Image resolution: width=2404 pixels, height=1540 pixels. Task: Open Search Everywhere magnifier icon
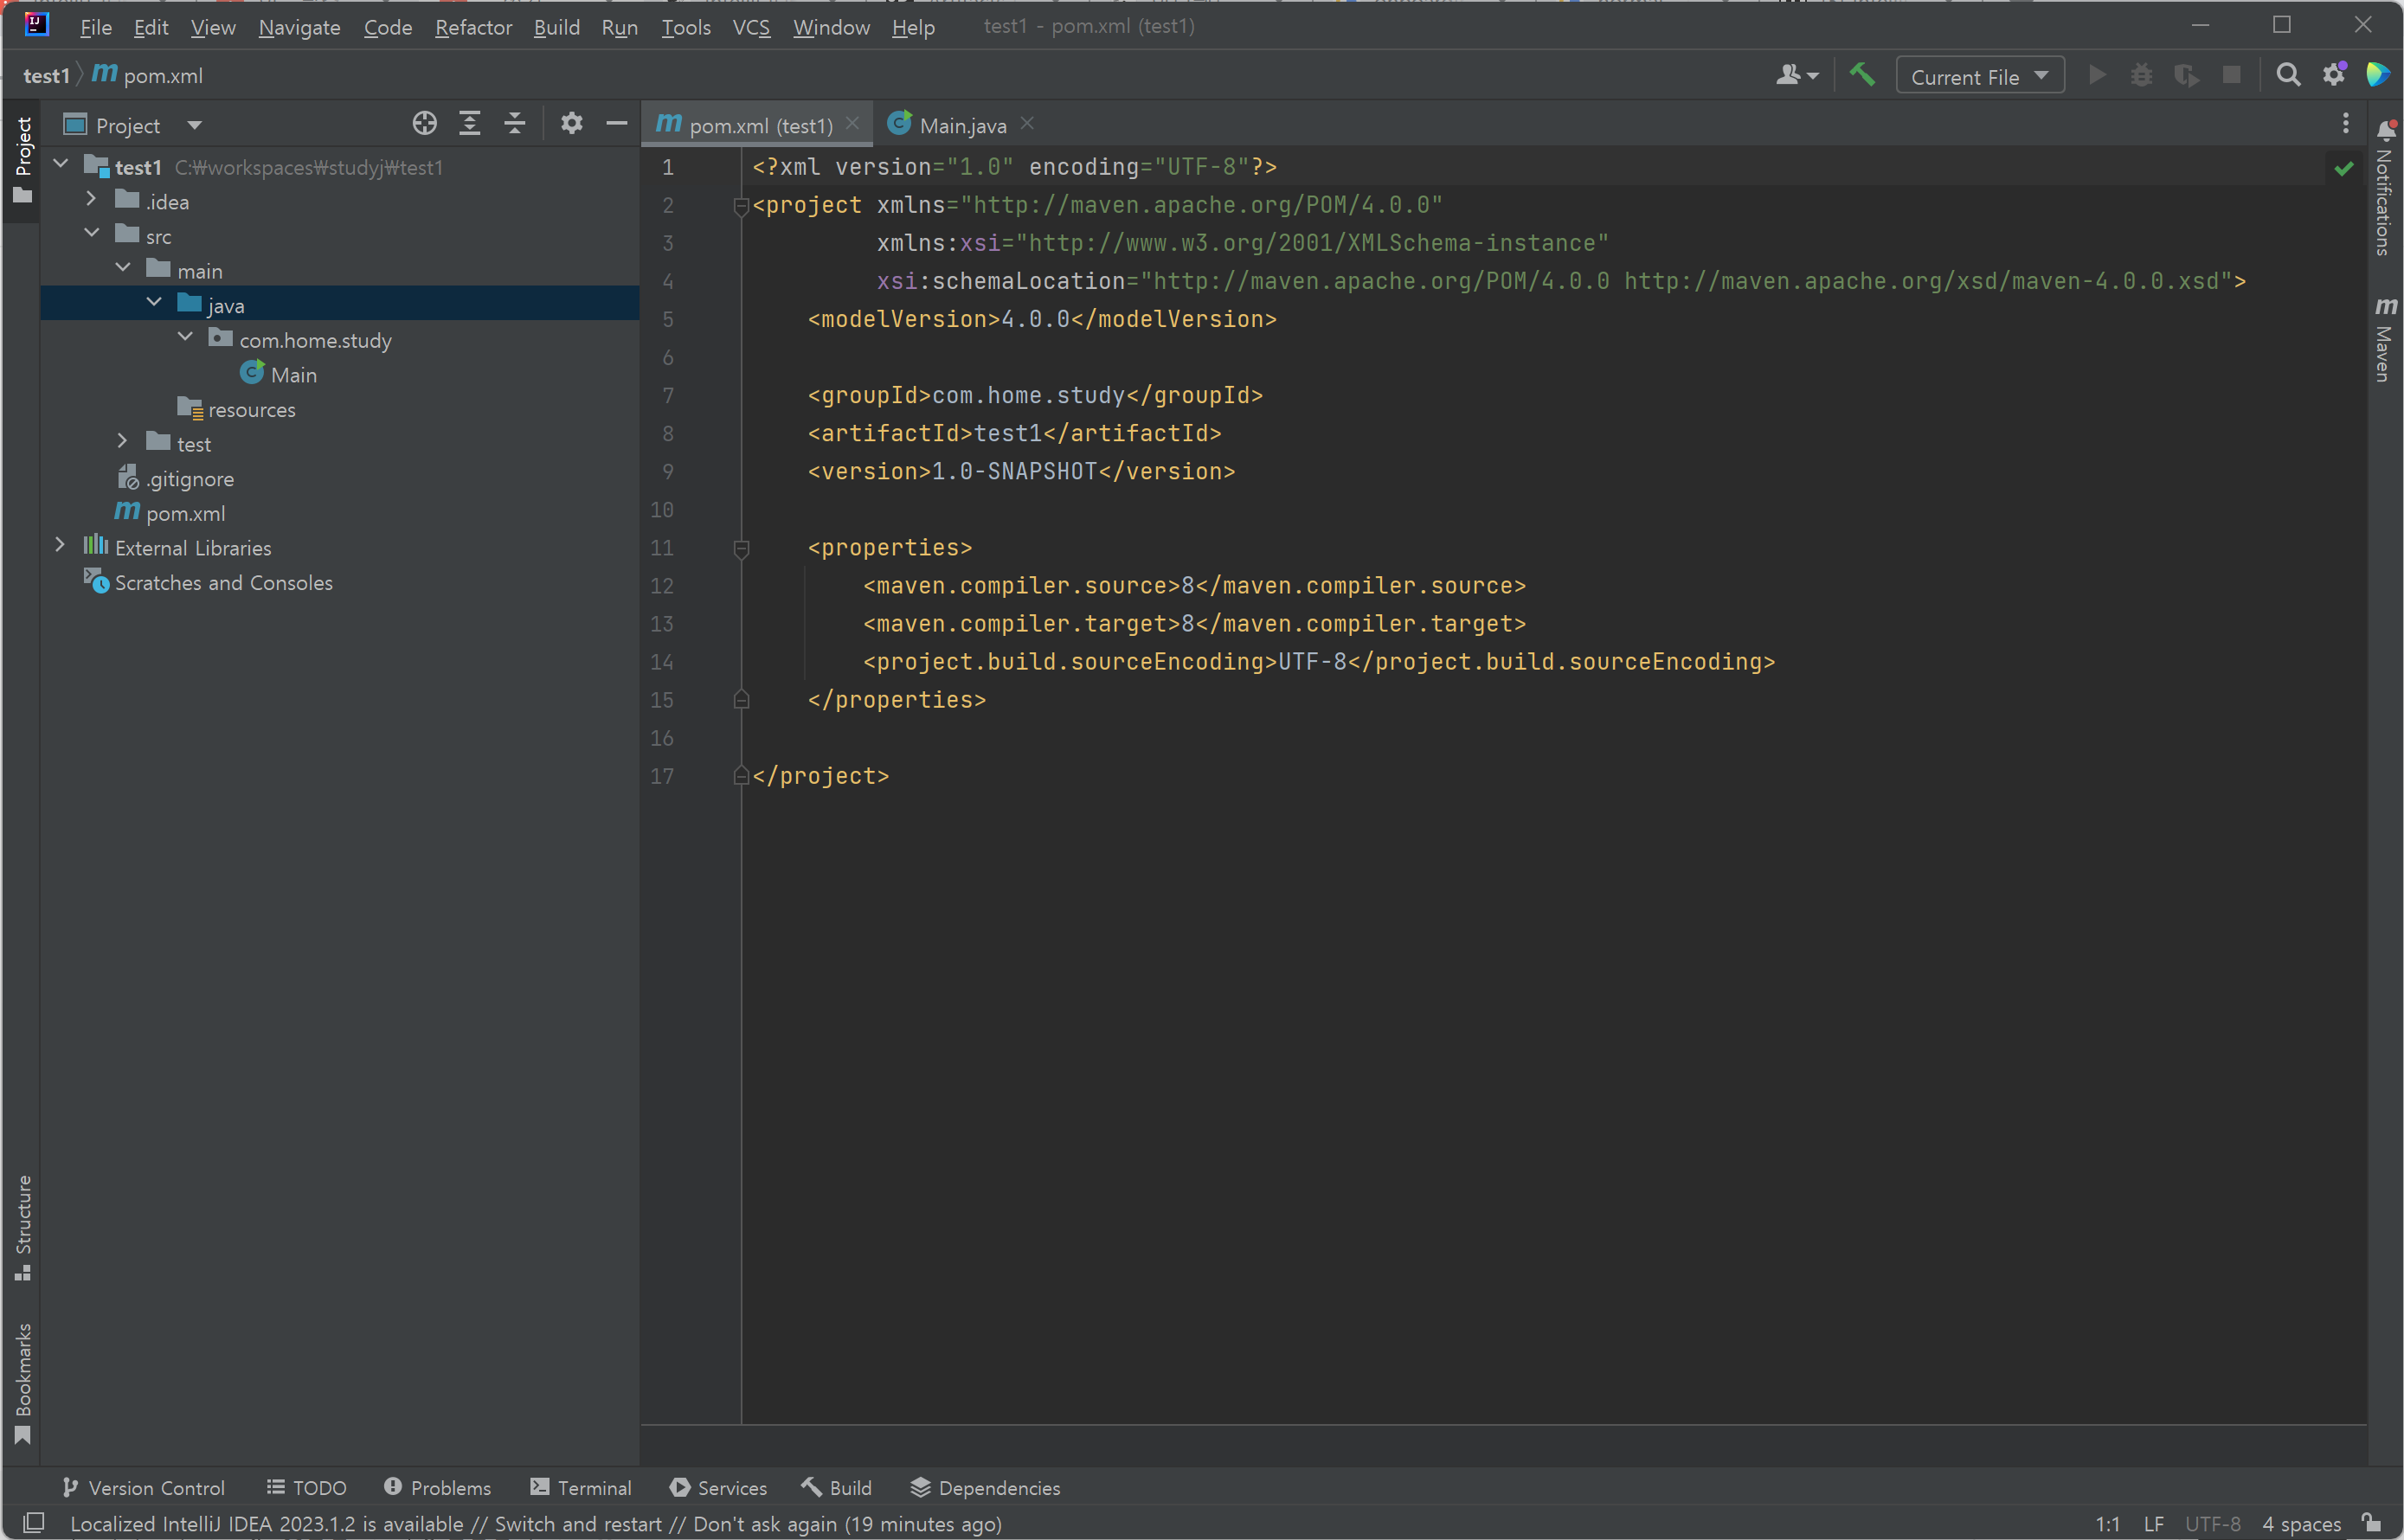pyautogui.click(x=2287, y=75)
